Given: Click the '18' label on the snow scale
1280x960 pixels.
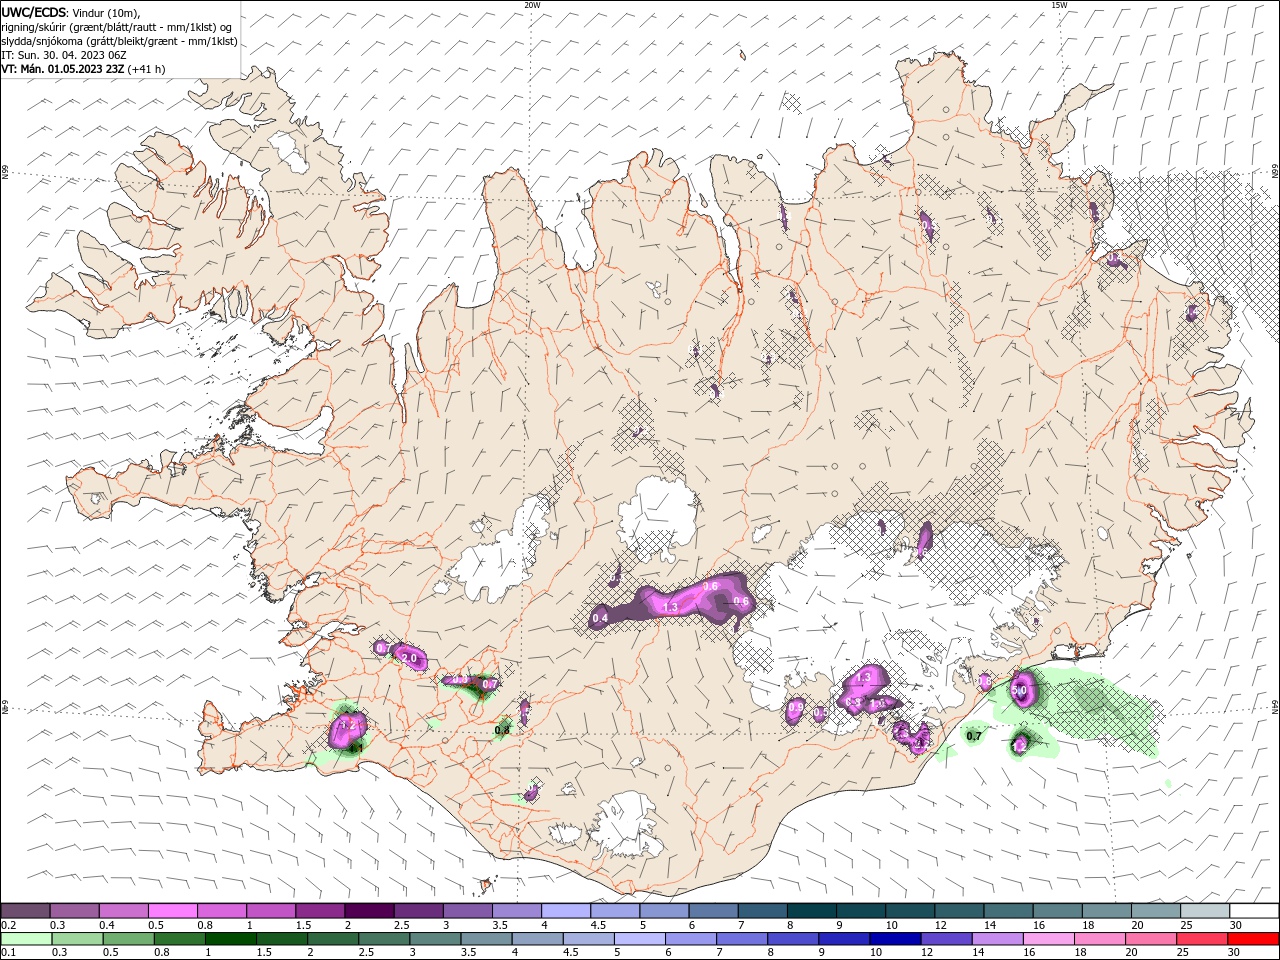Looking at the screenshot, I should point(1087,925).
